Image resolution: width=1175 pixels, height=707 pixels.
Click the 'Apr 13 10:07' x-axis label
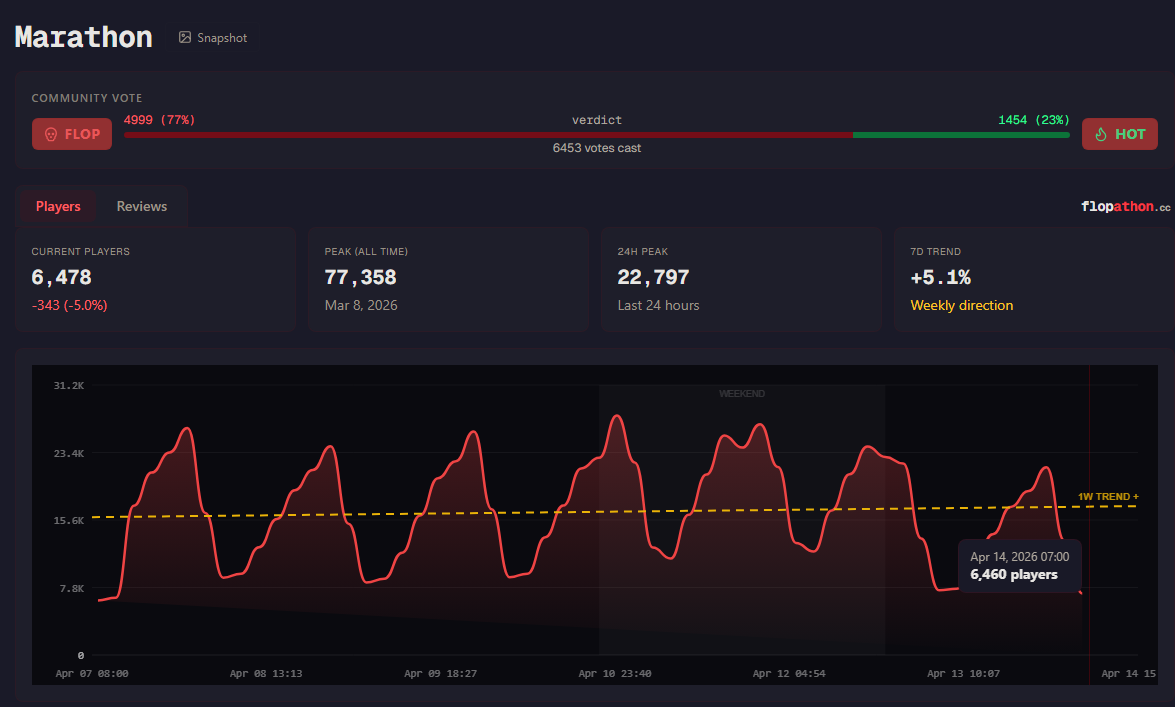coord(963,673)
